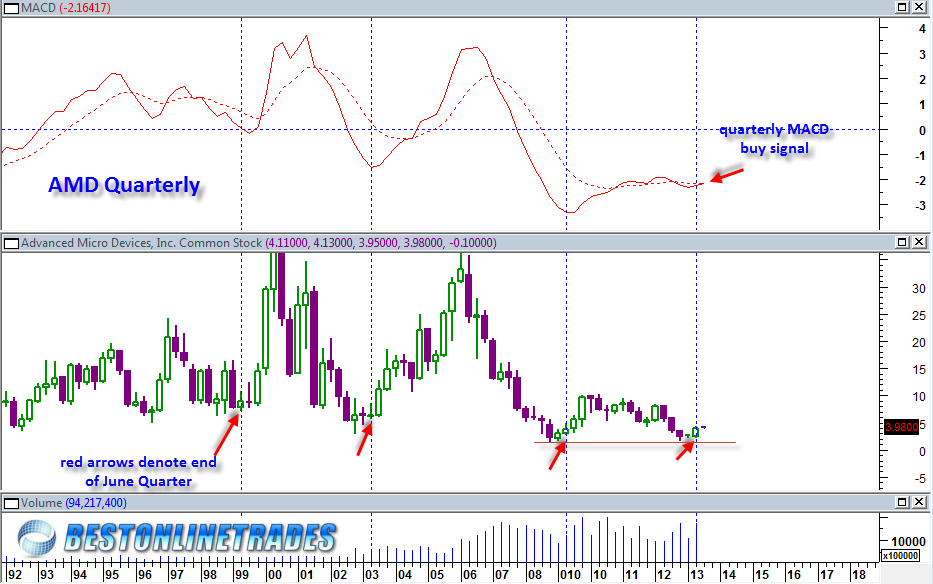Select the 03 year label on the time axis
Image resolution: width=933 pixels, height=584 pixels.
(x=371, y=575)
